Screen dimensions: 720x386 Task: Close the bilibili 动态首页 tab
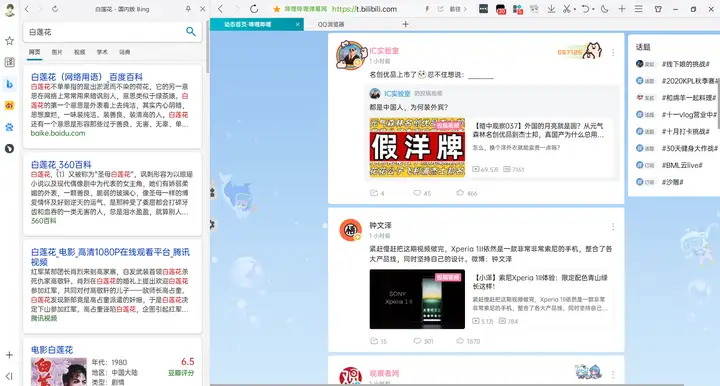[x=298, y=24]
